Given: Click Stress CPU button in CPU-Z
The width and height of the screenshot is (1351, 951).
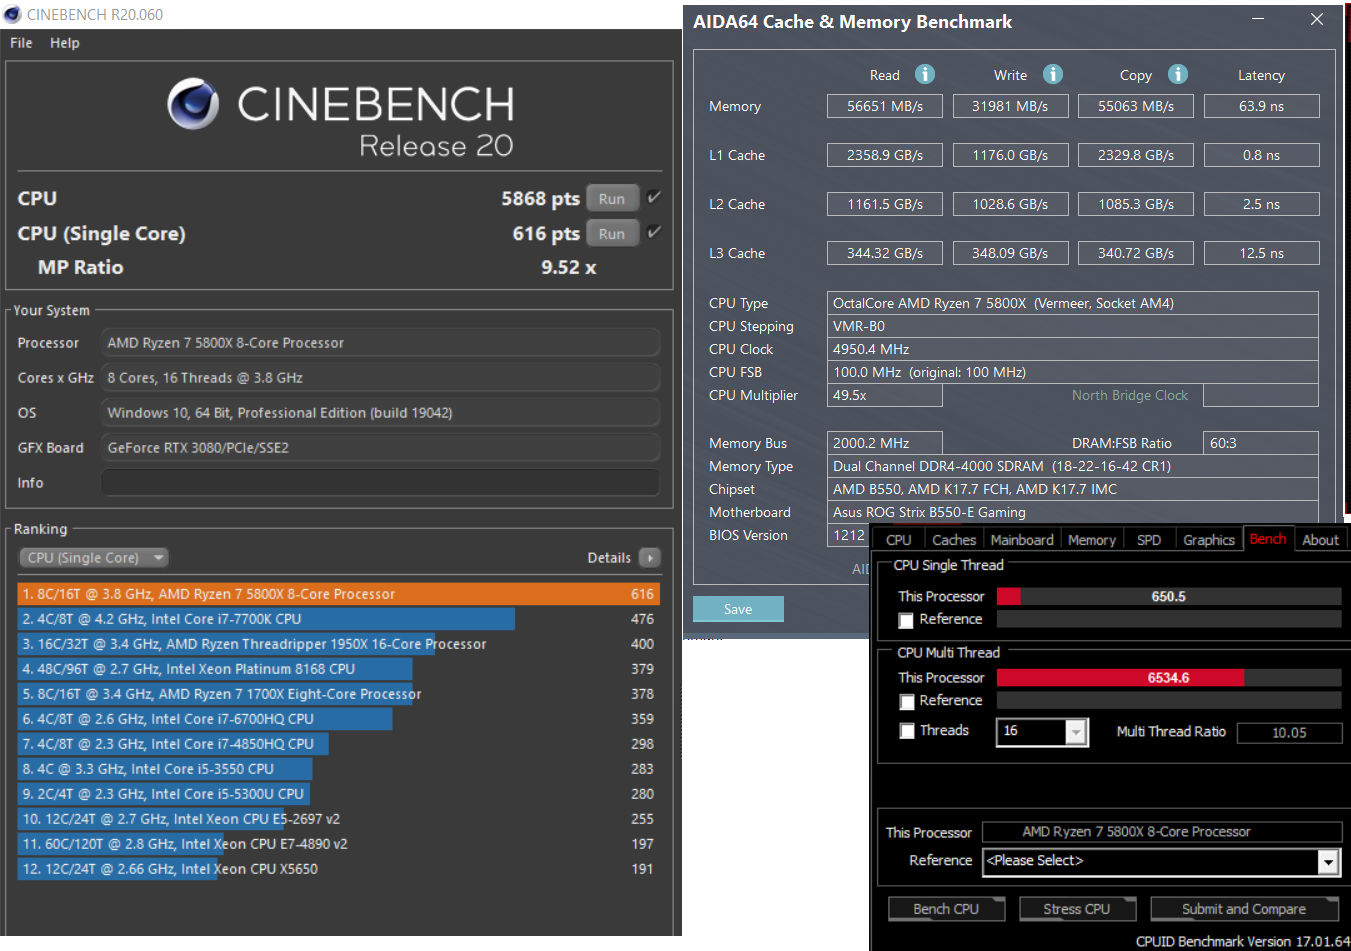Looking at the screenshot, I should coord(1077,909).
